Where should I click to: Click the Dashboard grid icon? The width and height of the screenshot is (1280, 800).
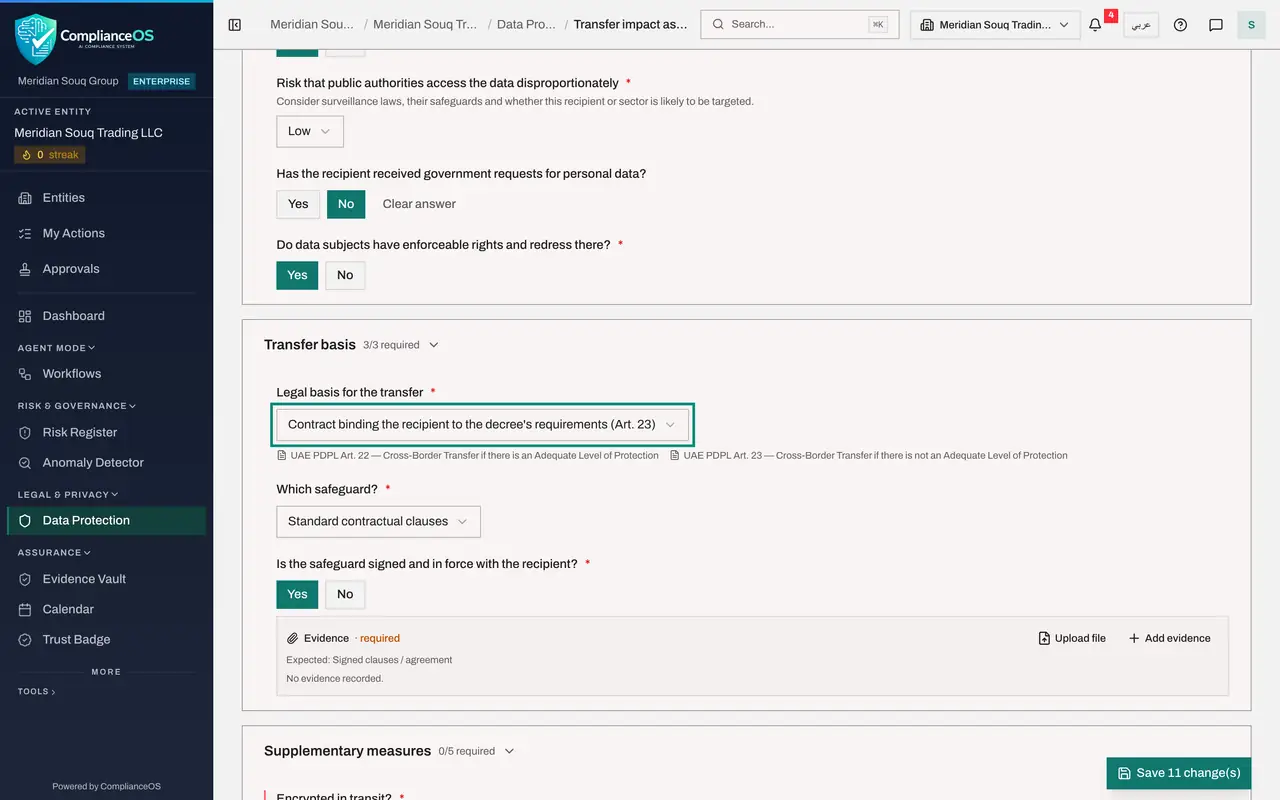click(x=25, y=316)
